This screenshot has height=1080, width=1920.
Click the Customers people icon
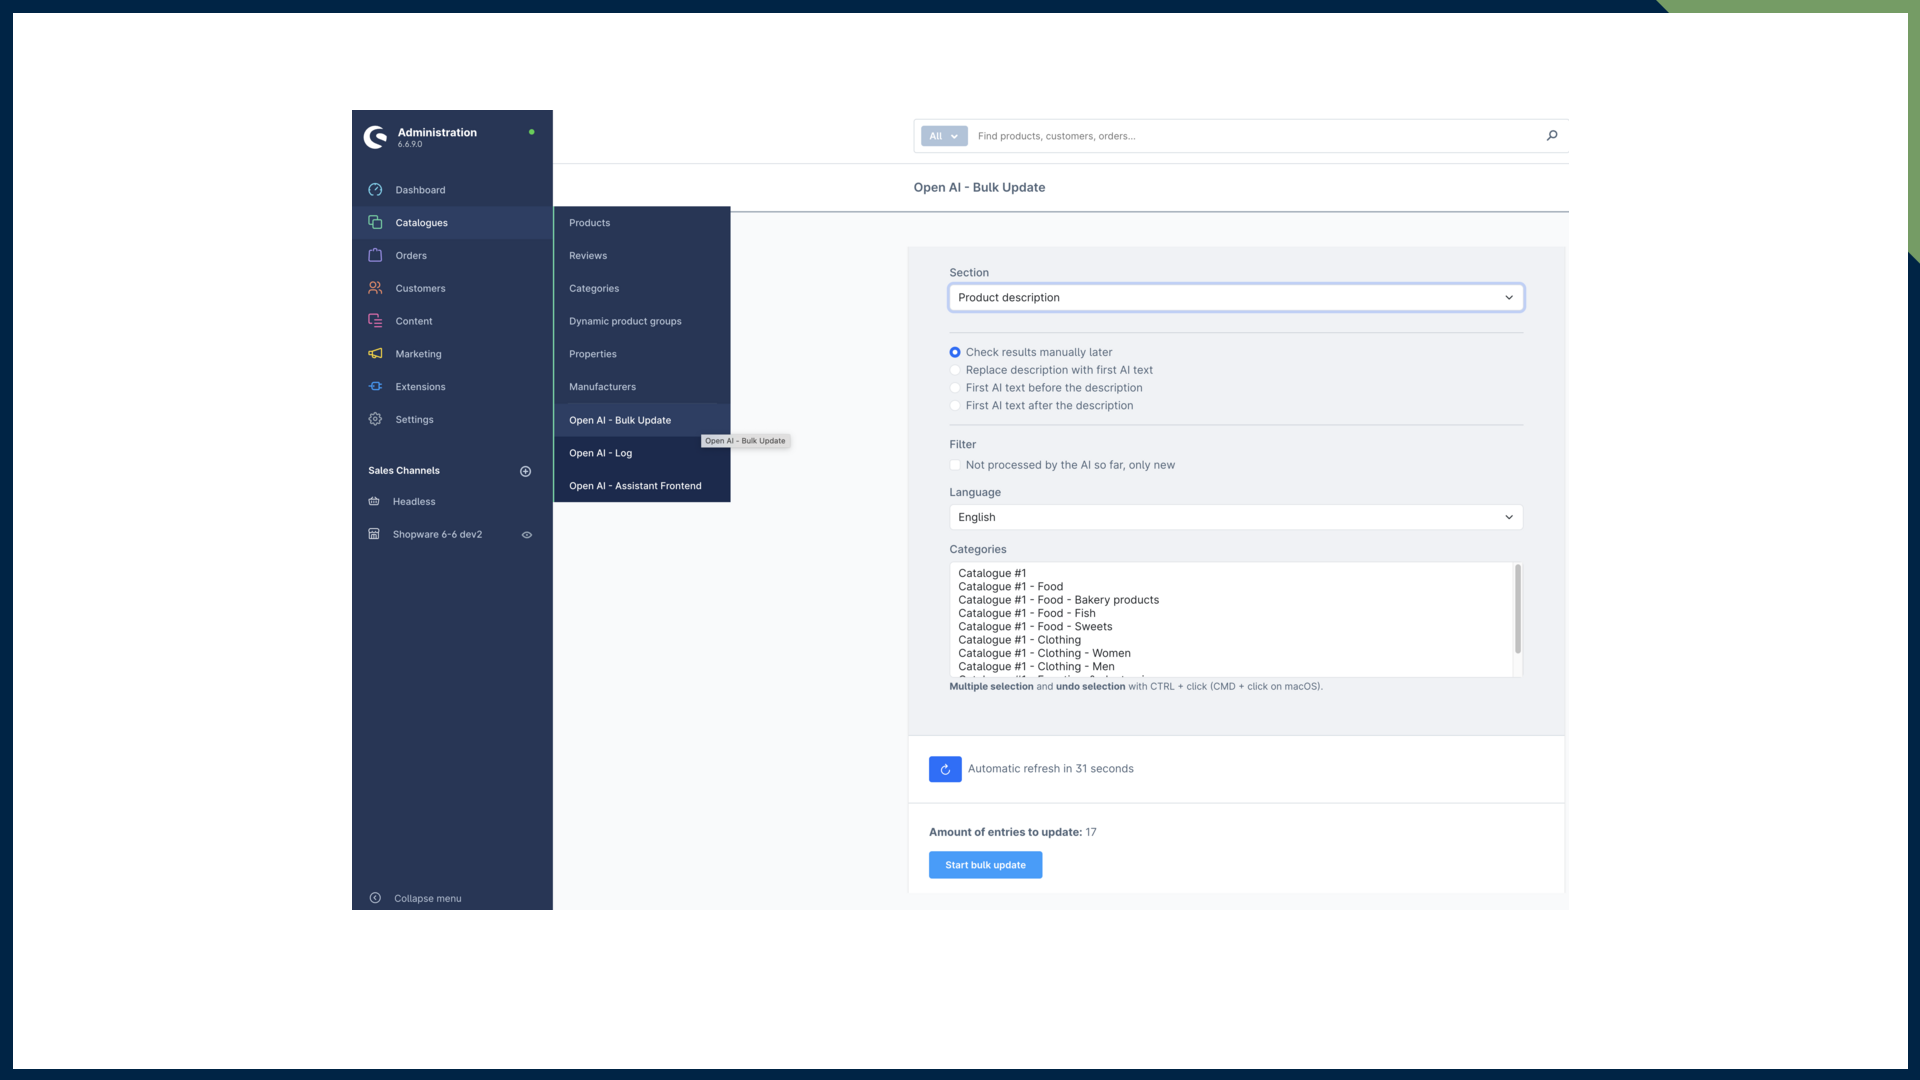(375, 288)
